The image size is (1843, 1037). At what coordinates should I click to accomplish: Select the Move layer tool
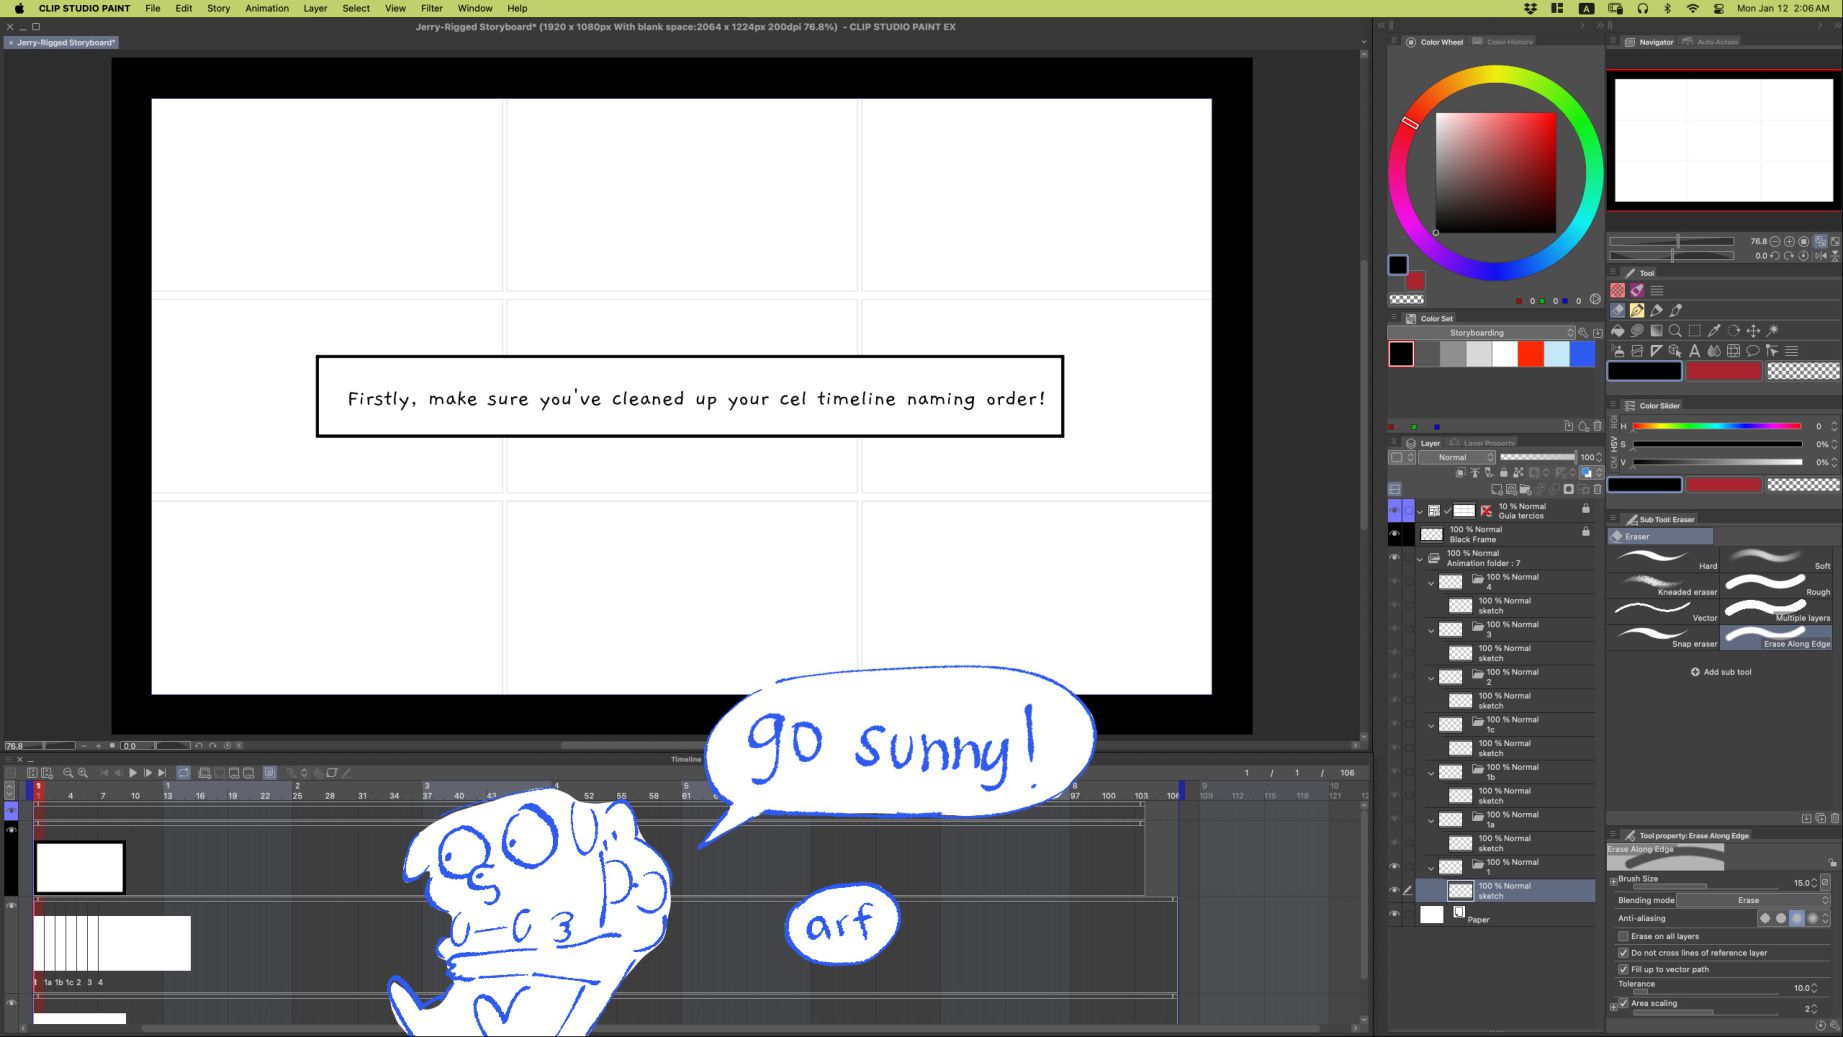[1753, 331]
